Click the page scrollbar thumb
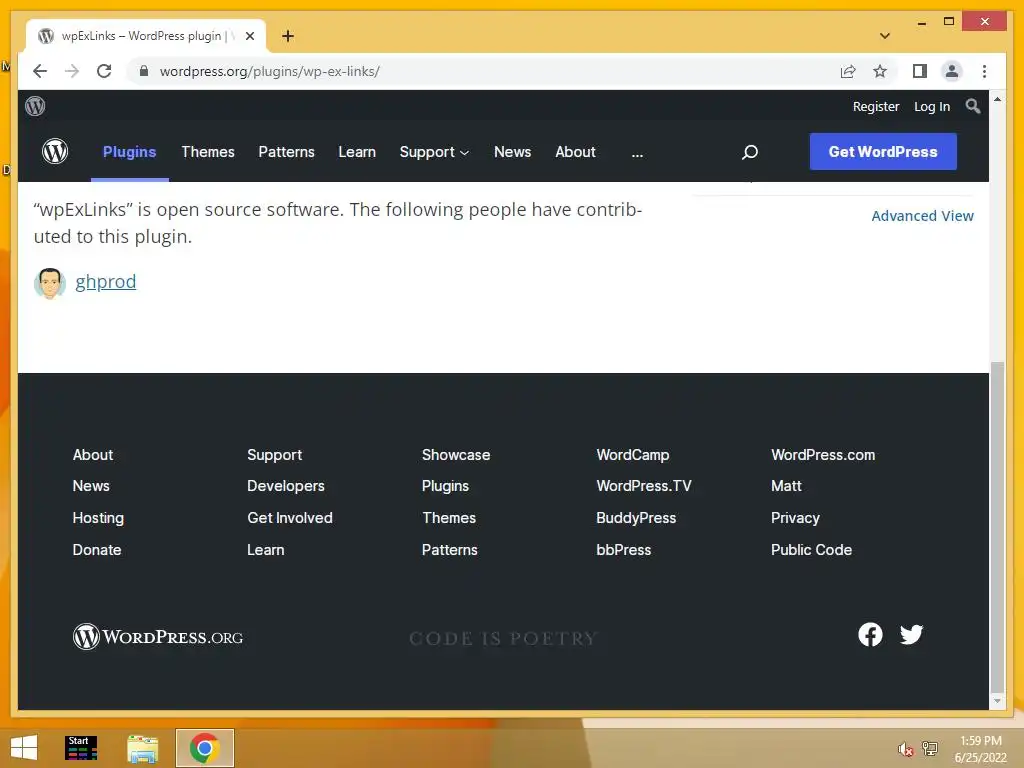 [x=997, y=526]
